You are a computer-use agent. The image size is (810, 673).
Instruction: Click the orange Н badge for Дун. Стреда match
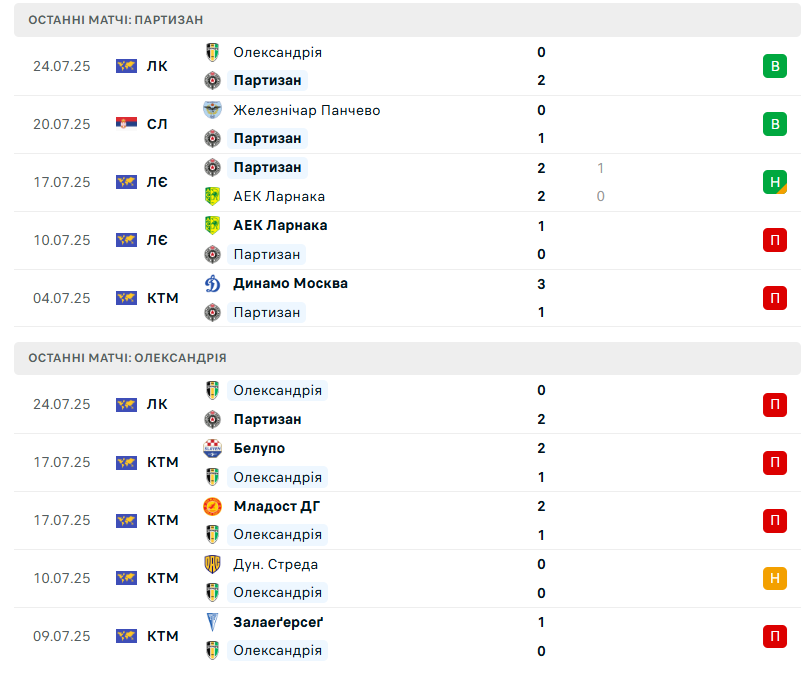click(x=774, y=578)
